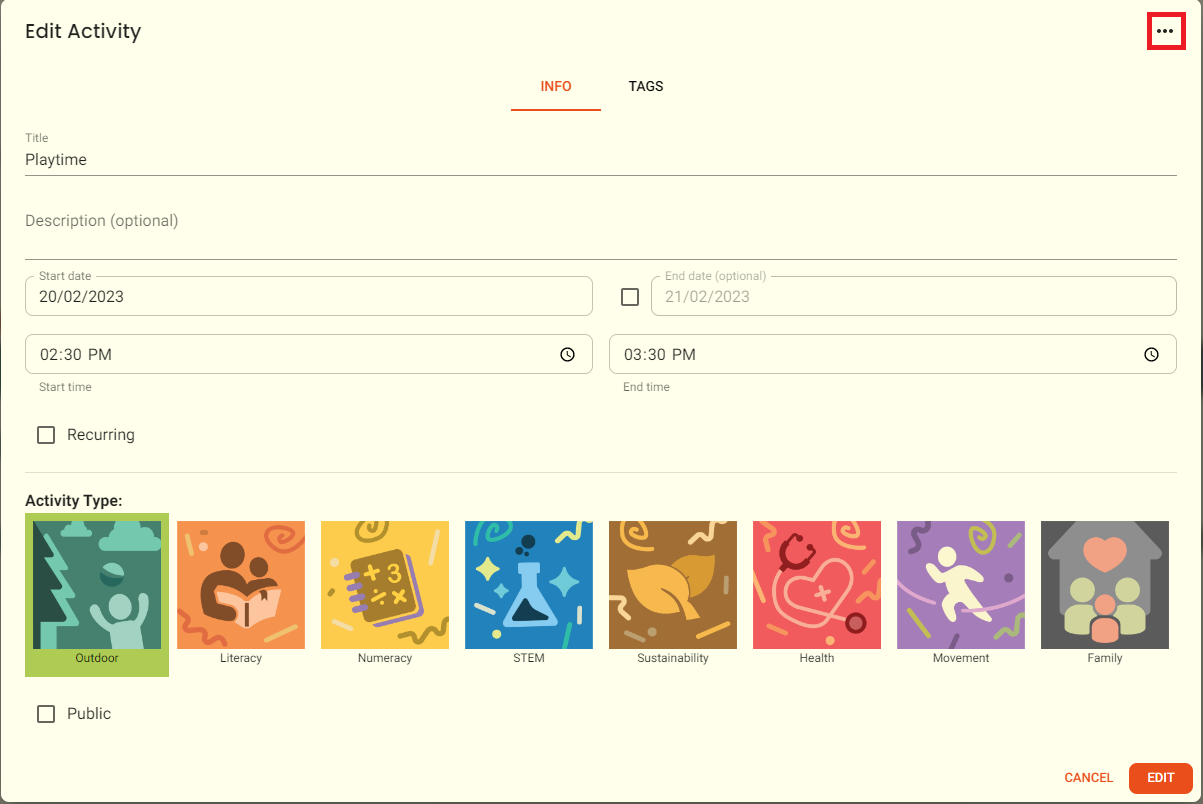Tick the Public checkbox
Screen dimensions: 1203x804
(x=46, y=714)
